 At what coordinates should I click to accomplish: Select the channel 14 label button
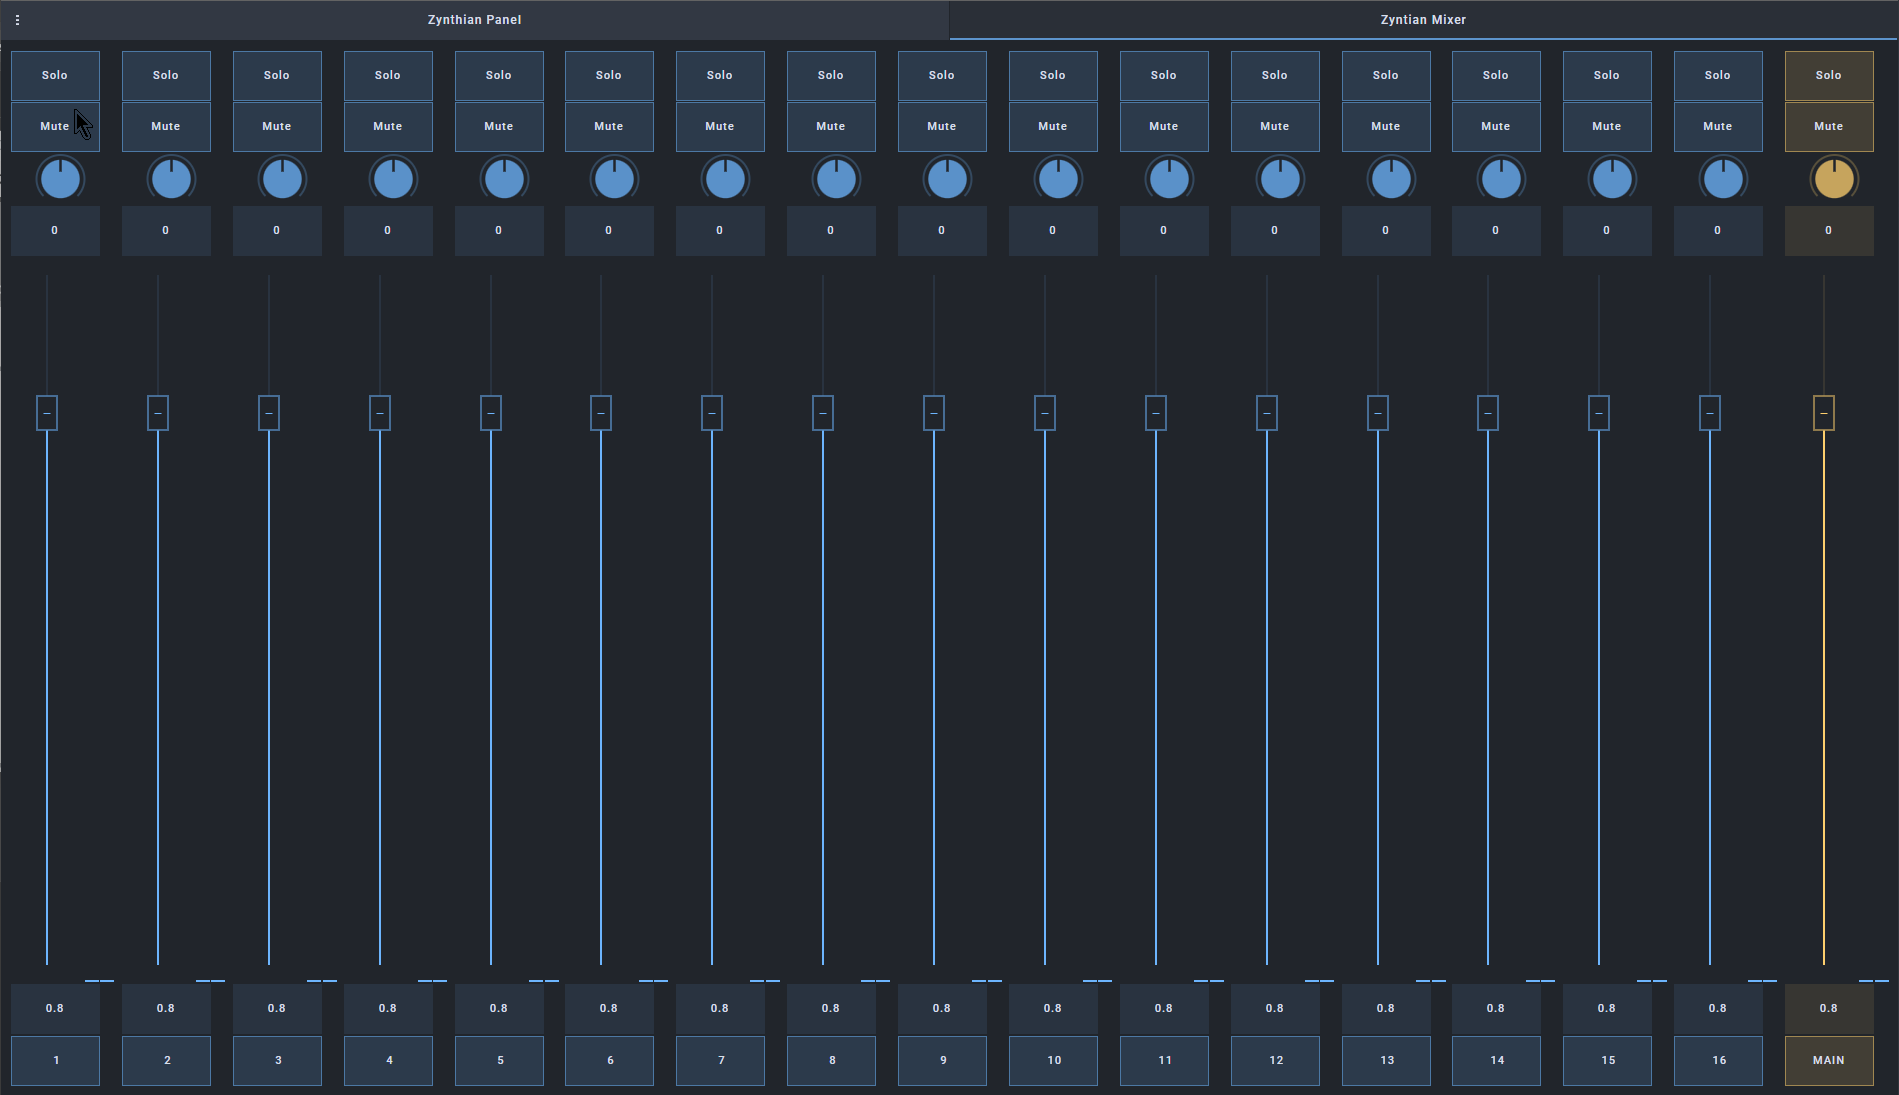click(x=1496, y=1061)
